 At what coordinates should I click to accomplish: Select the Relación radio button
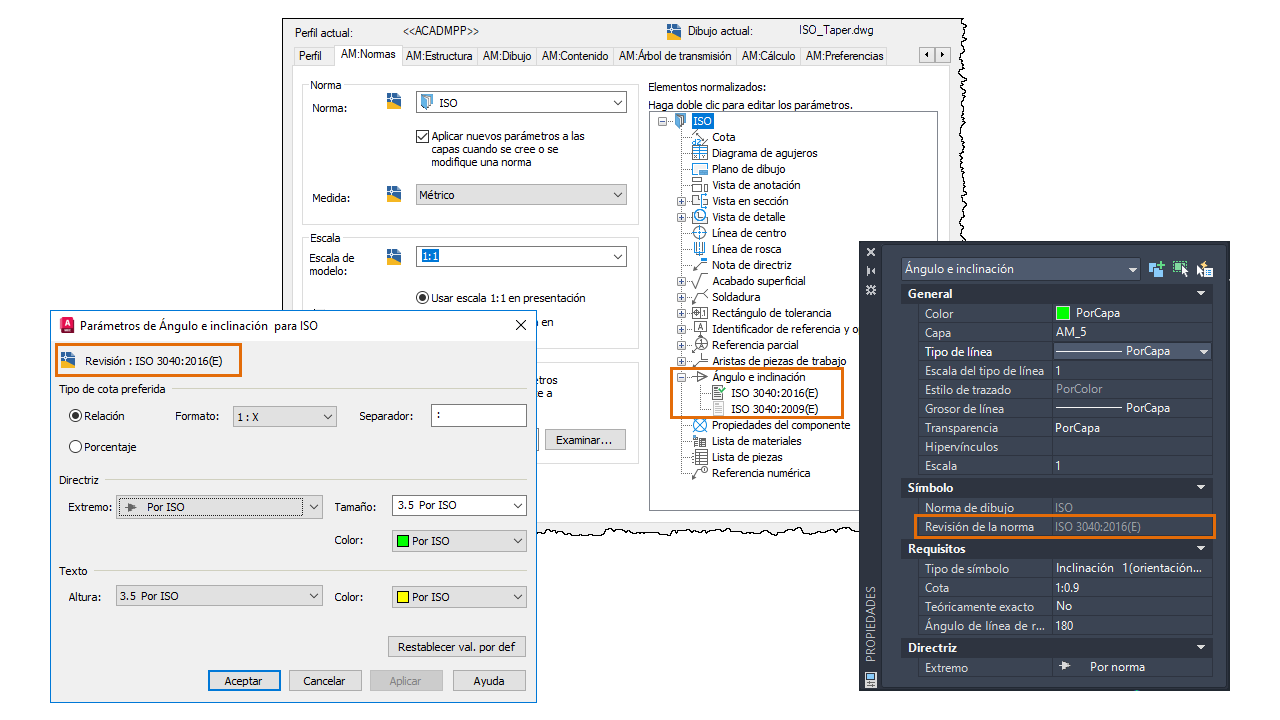[x=75, y=415]
